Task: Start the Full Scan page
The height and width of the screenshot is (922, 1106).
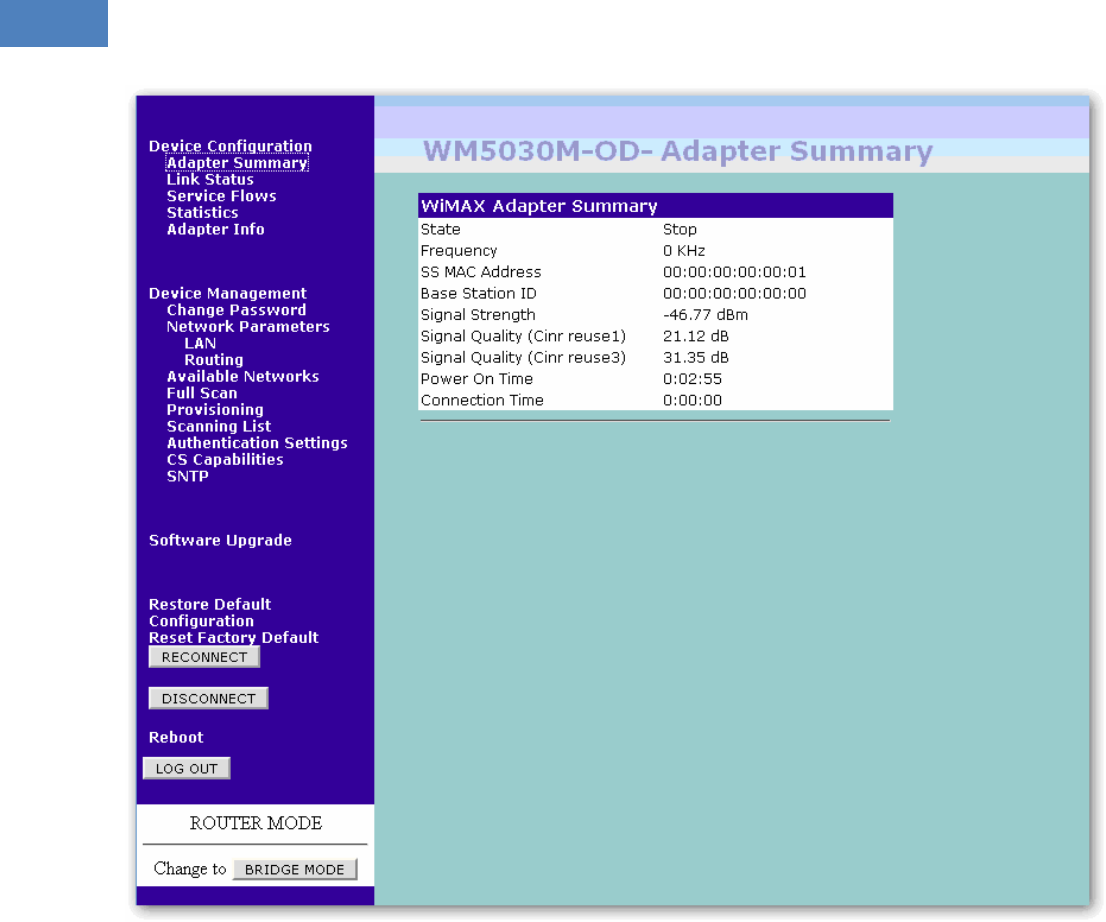Action: [x=202, y=393]
